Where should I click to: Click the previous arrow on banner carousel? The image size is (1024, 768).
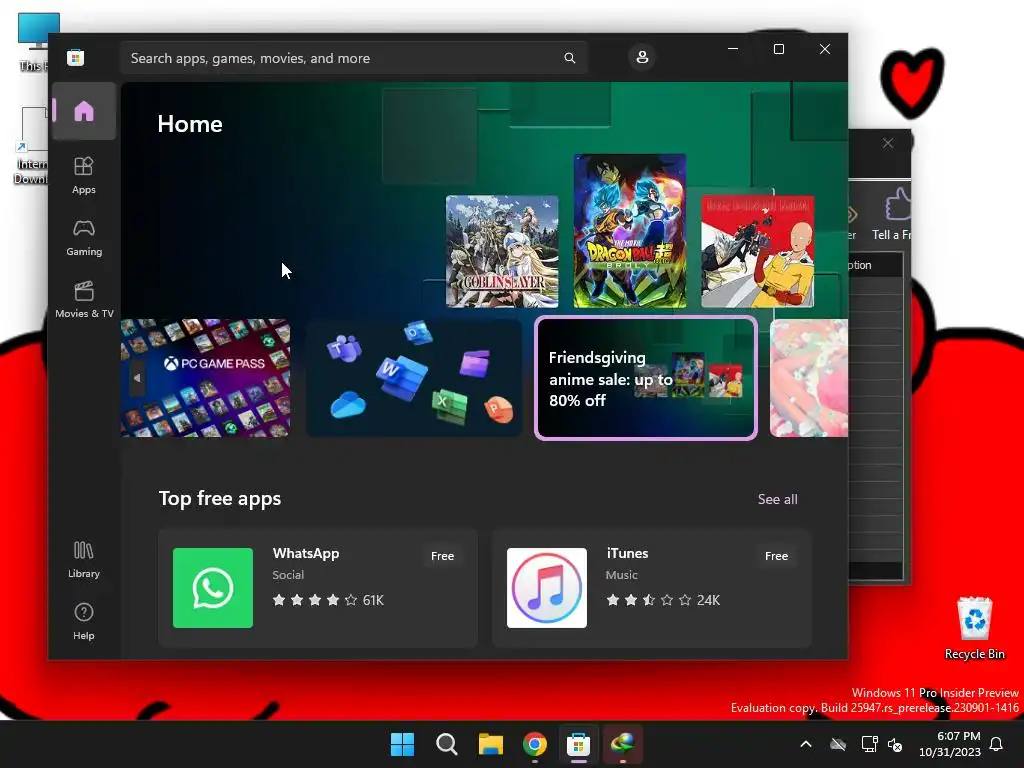click(137, 377)
